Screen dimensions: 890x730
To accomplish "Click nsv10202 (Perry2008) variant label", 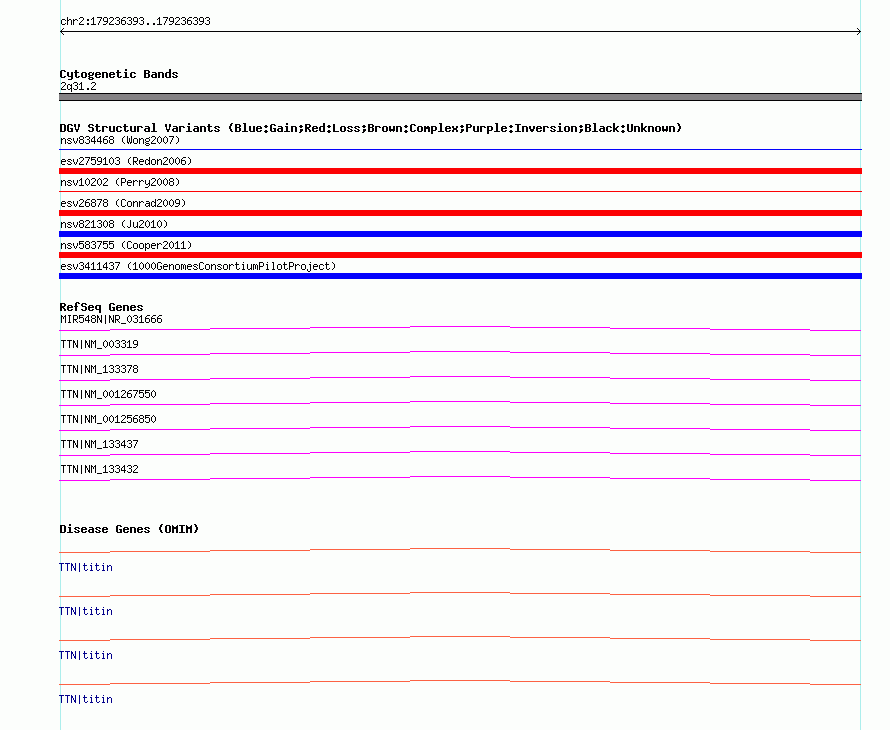I will pyautogui.click(x=120, y=182).
